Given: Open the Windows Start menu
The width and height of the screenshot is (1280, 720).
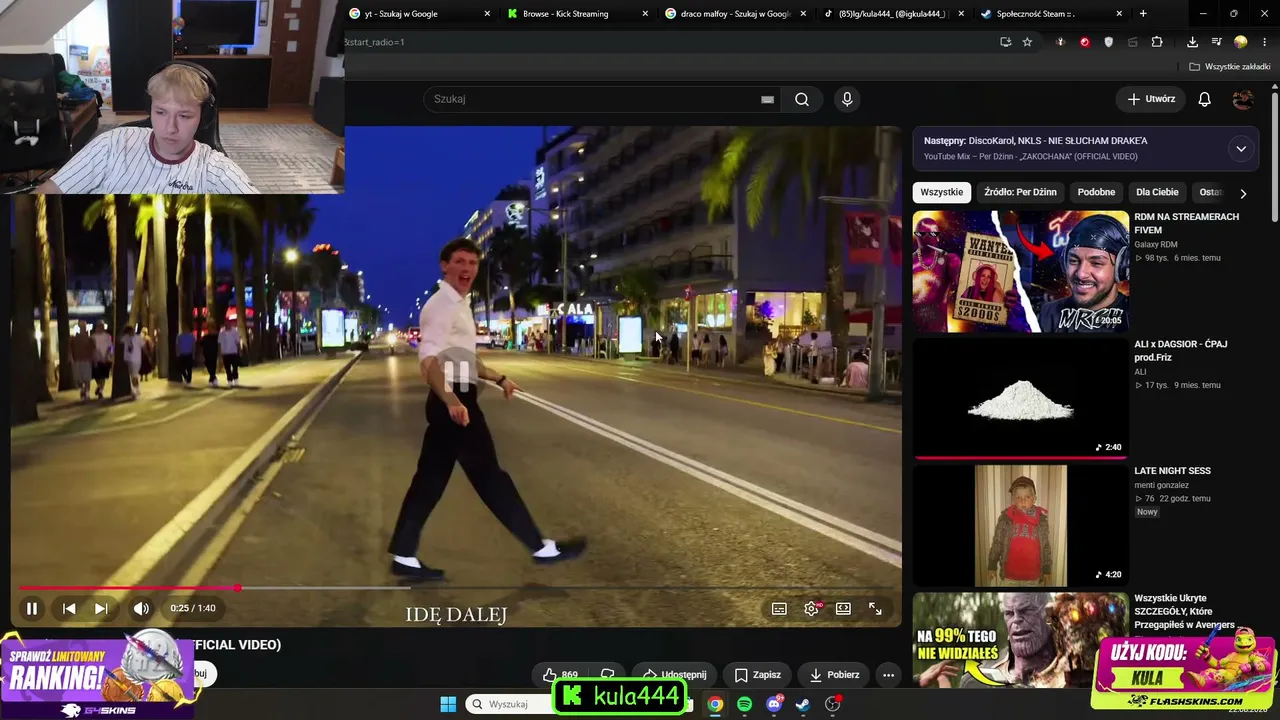Looking at the screenshot, I should click(448, 704).
